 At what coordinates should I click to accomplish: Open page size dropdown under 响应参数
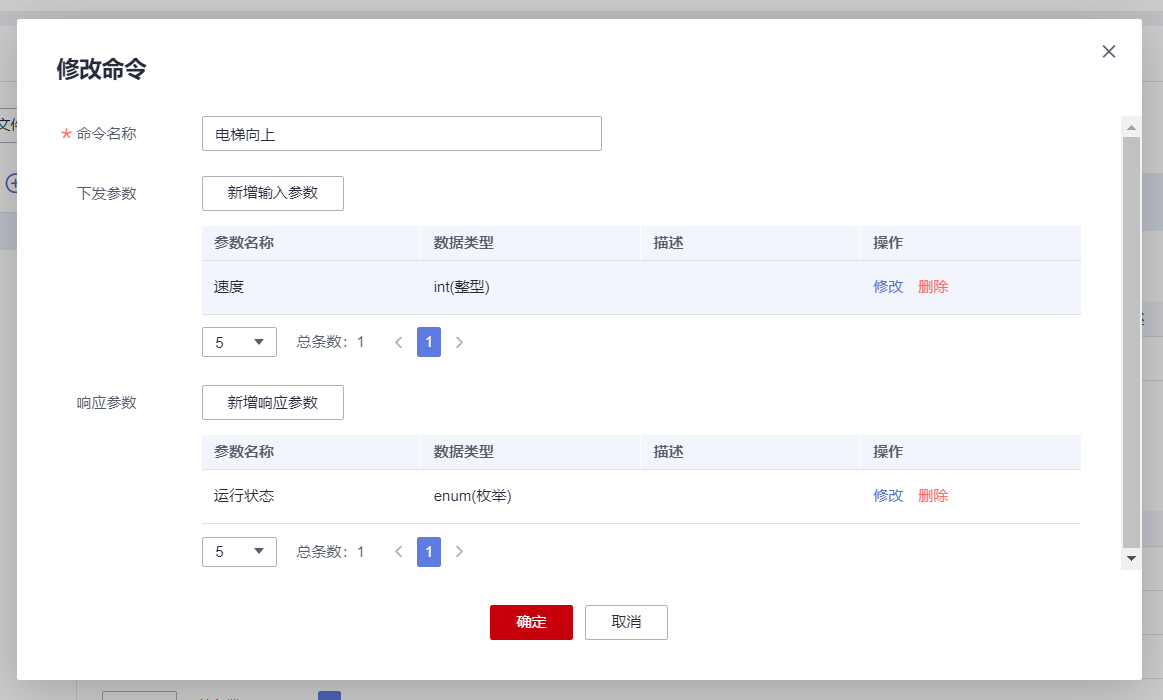239,551
